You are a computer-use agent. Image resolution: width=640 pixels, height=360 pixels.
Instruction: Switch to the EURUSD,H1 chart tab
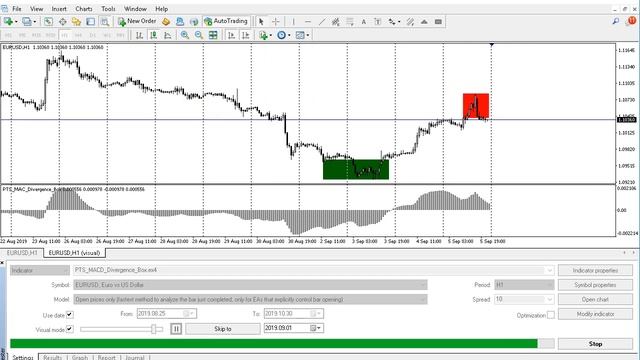tap(22, 253)
